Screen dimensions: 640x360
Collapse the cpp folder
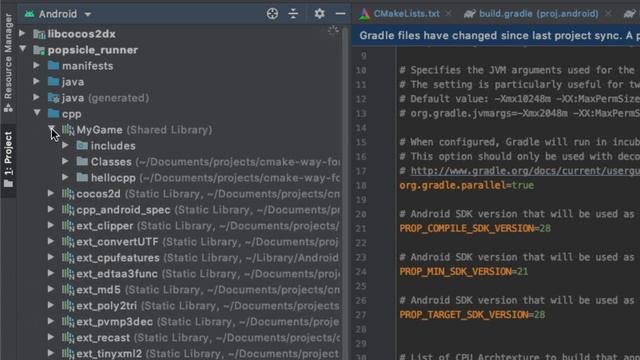click(37, 113)
